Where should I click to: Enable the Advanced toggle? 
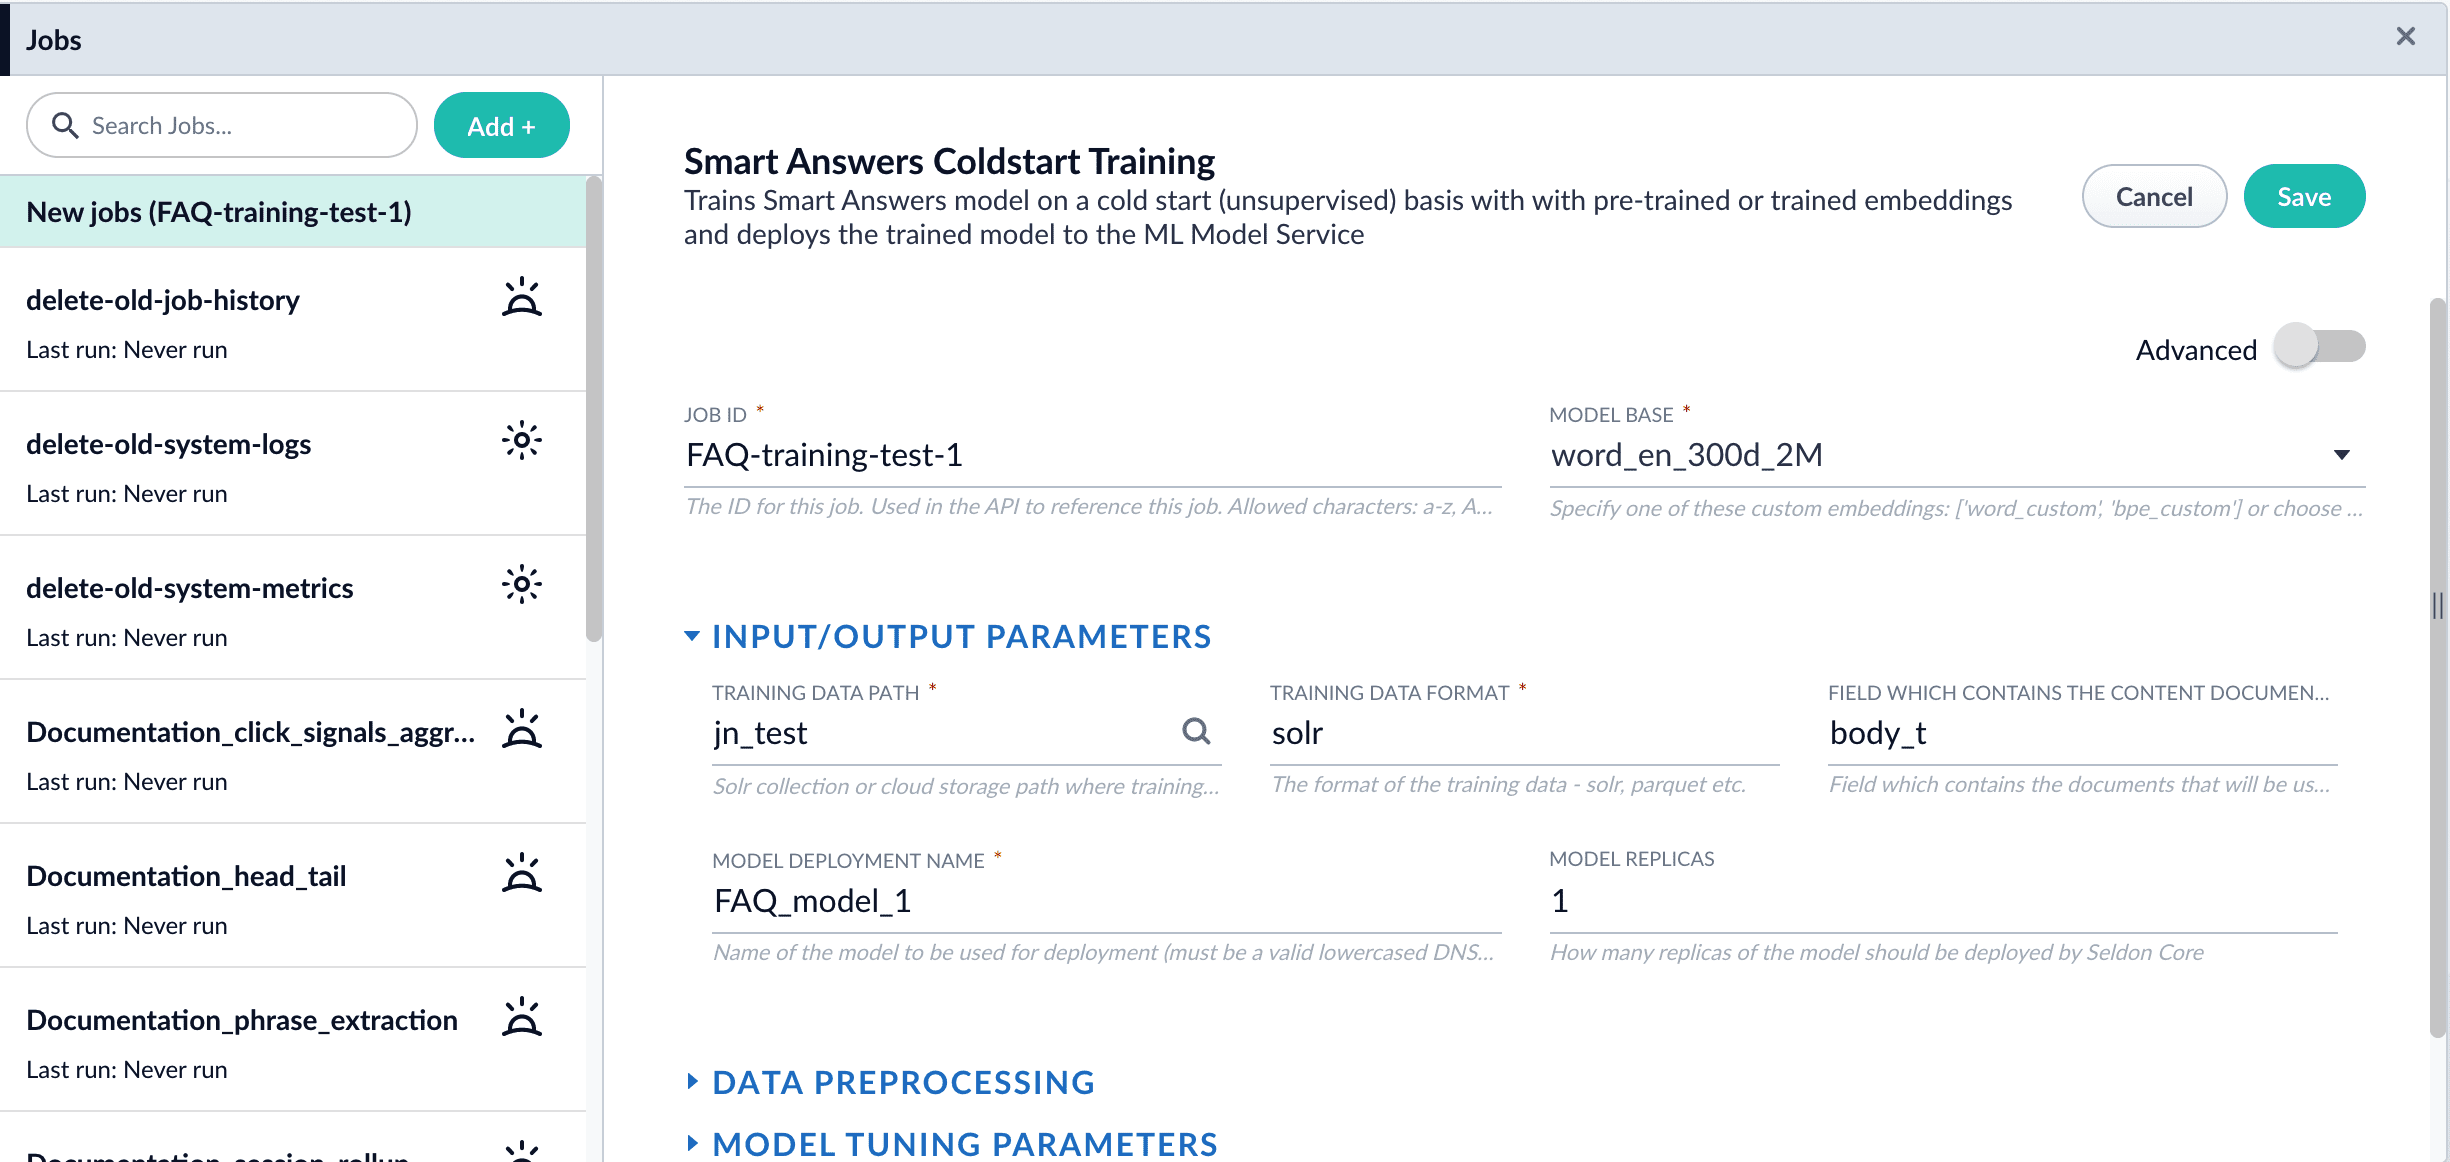pyautogui.click(x=2320, y=347)
